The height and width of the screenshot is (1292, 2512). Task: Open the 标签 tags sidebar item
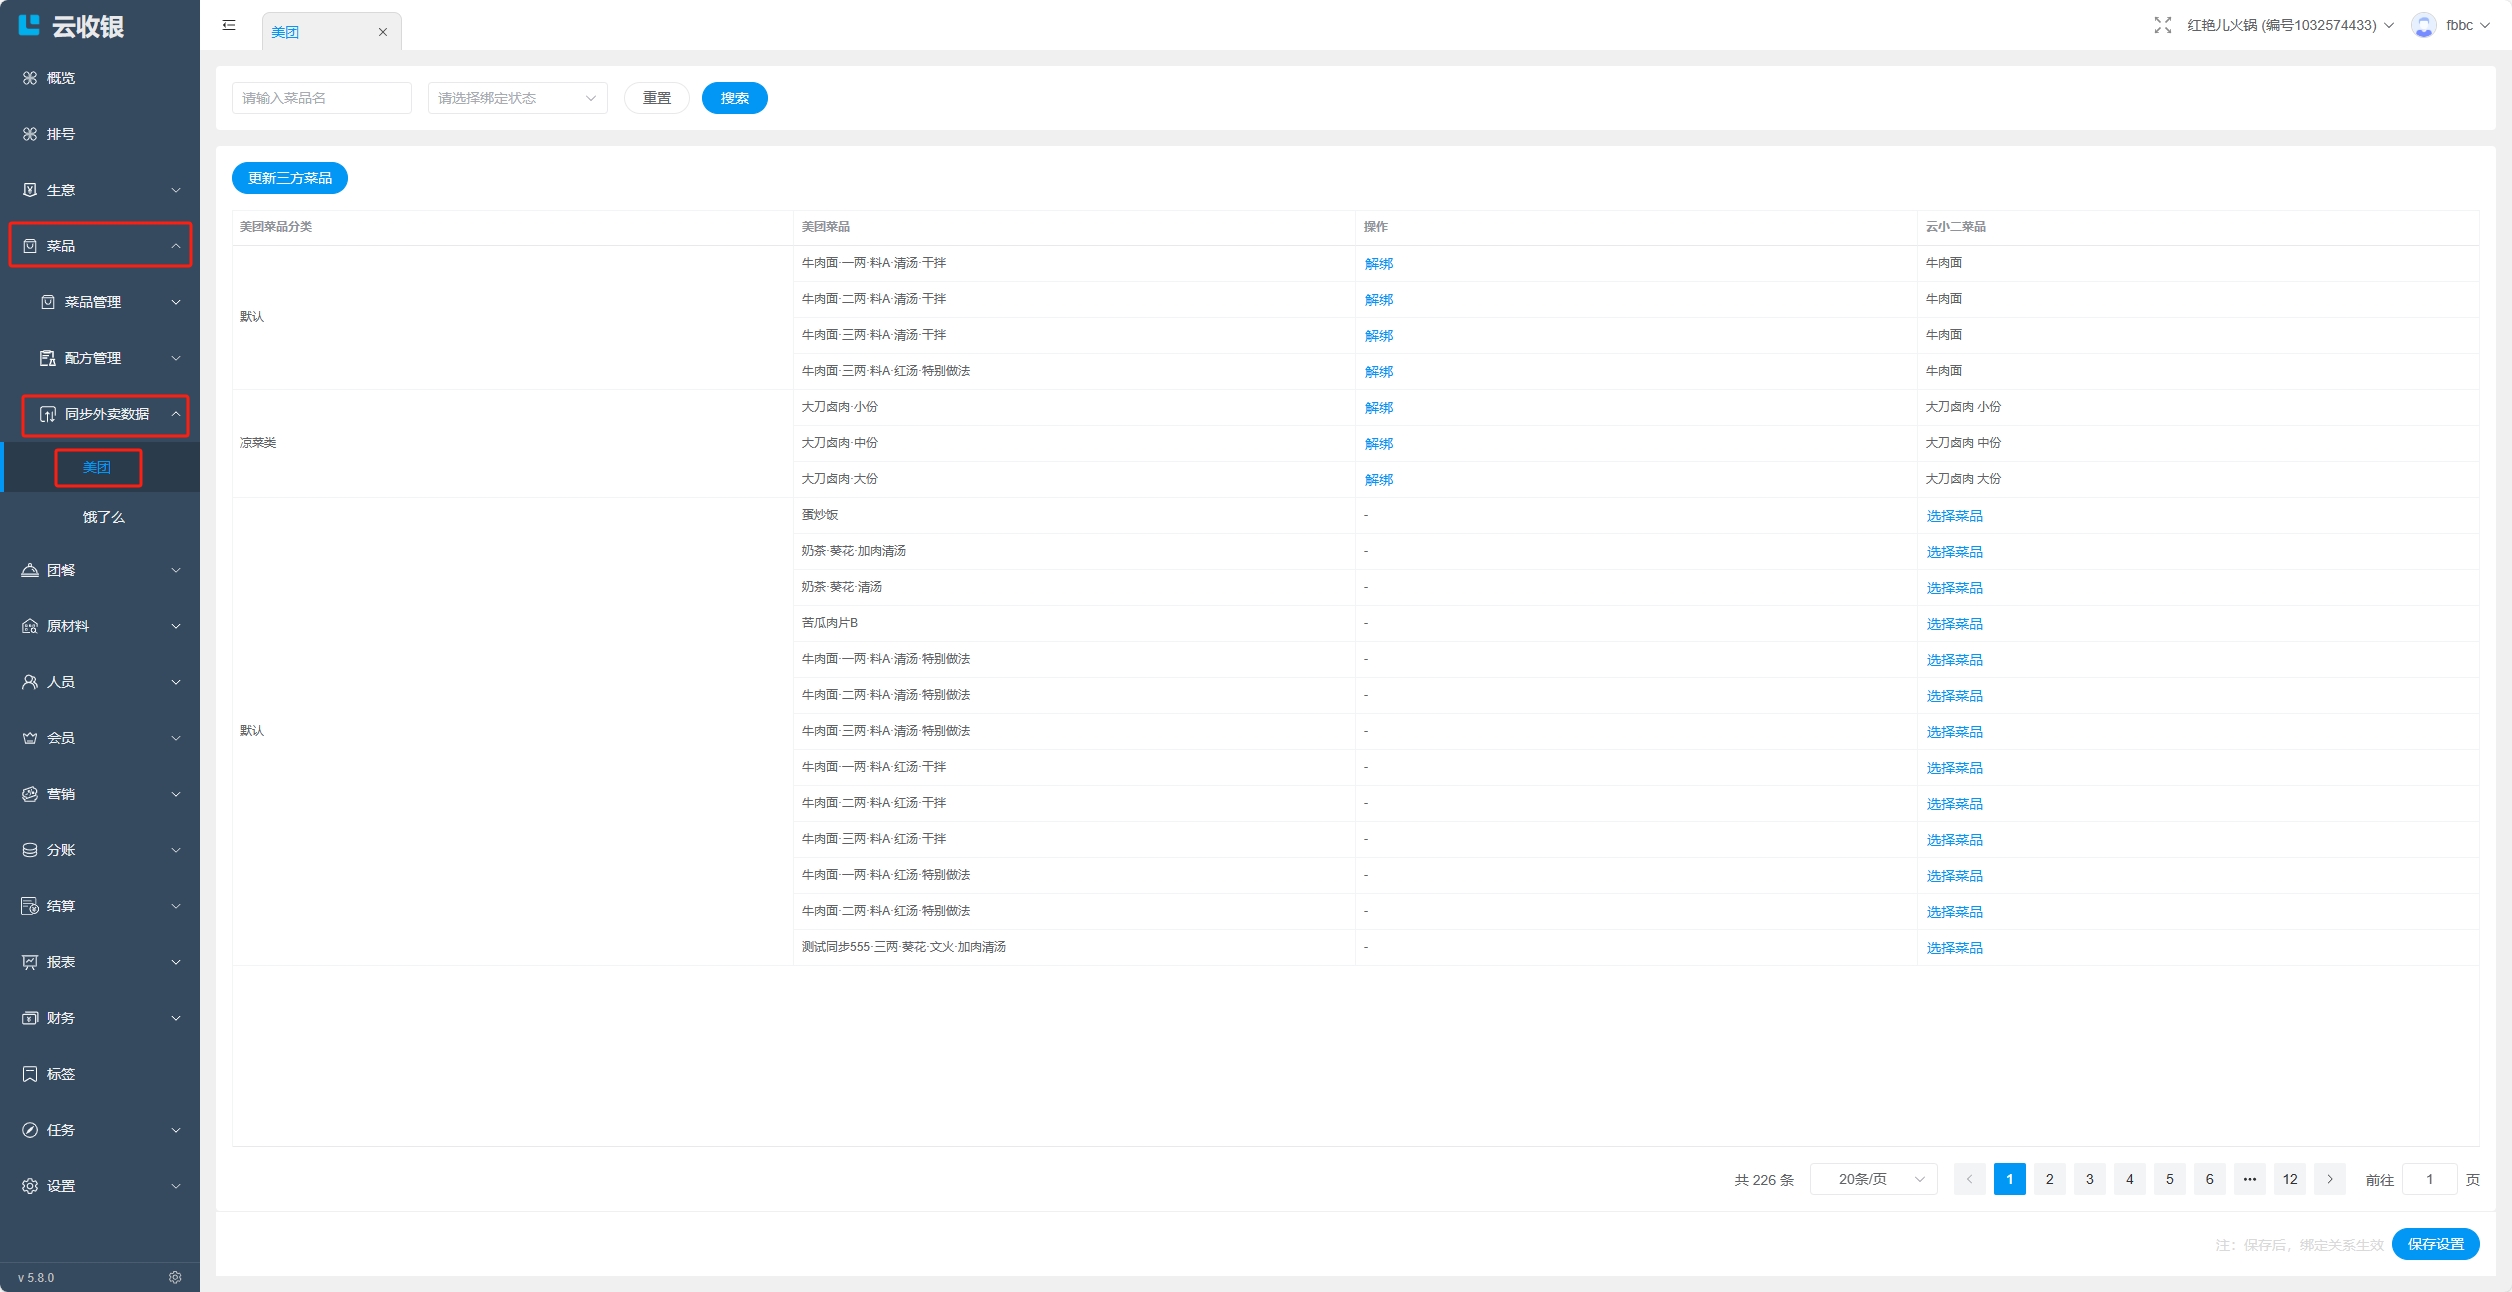click(x=60, y=1074)
